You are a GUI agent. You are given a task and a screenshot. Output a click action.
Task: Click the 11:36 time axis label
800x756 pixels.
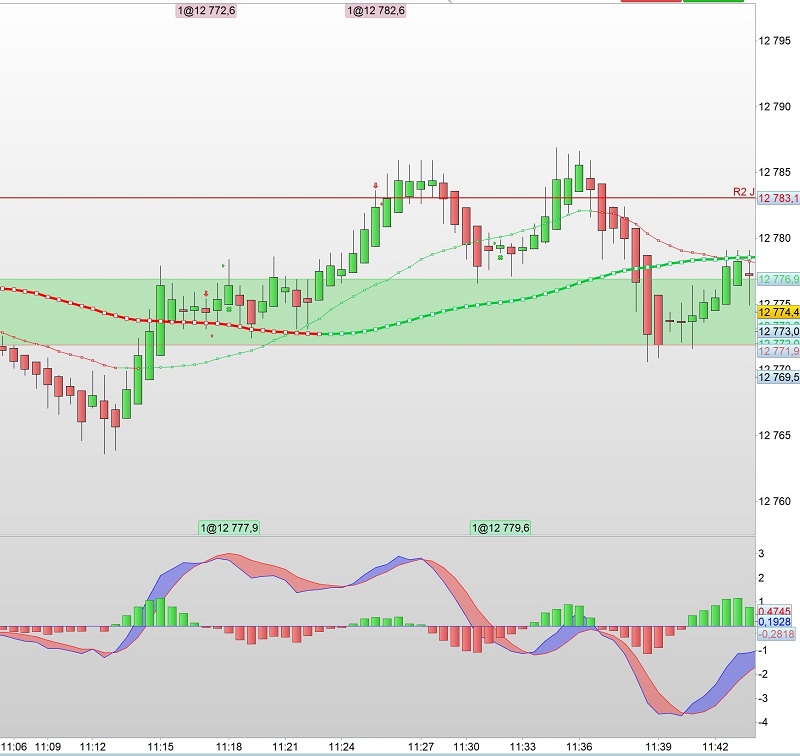579,747
